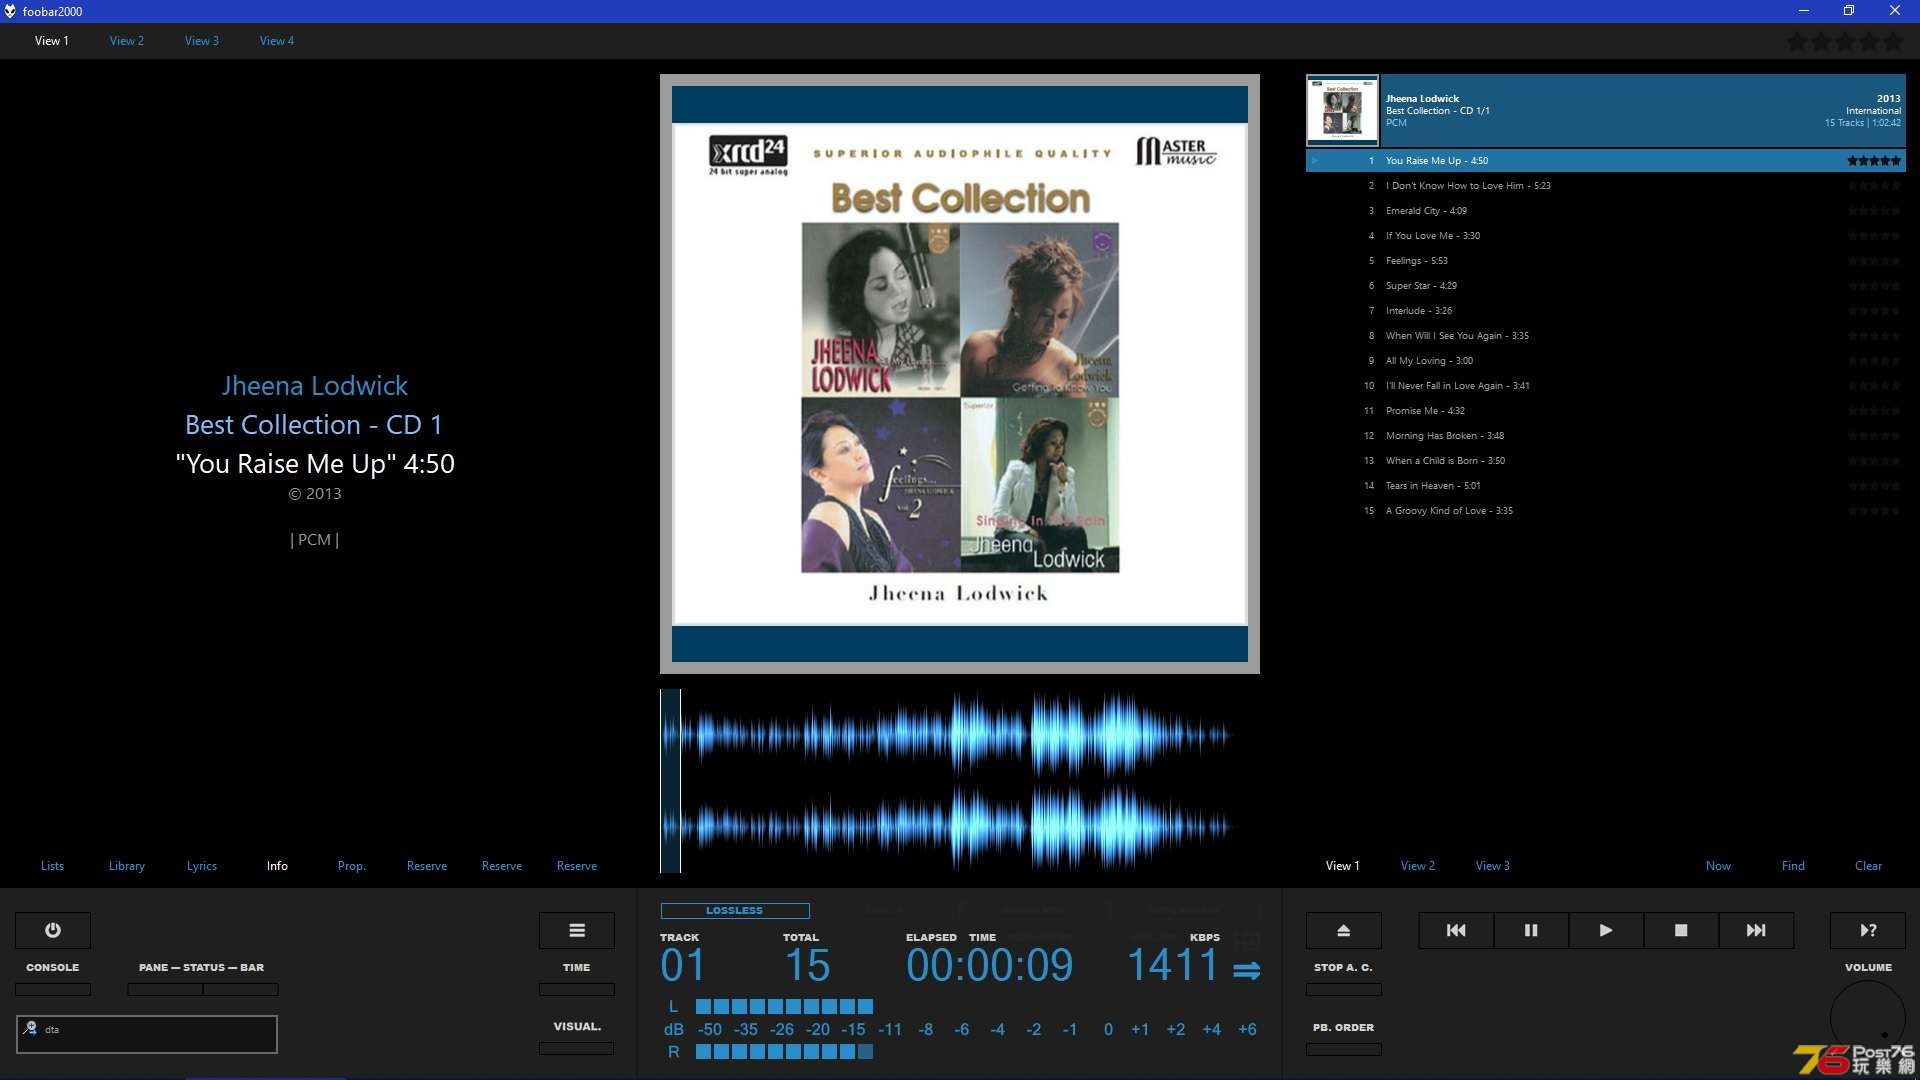
Task: Select track 8 When Will I See You Again
Action: click(1457, 335)
